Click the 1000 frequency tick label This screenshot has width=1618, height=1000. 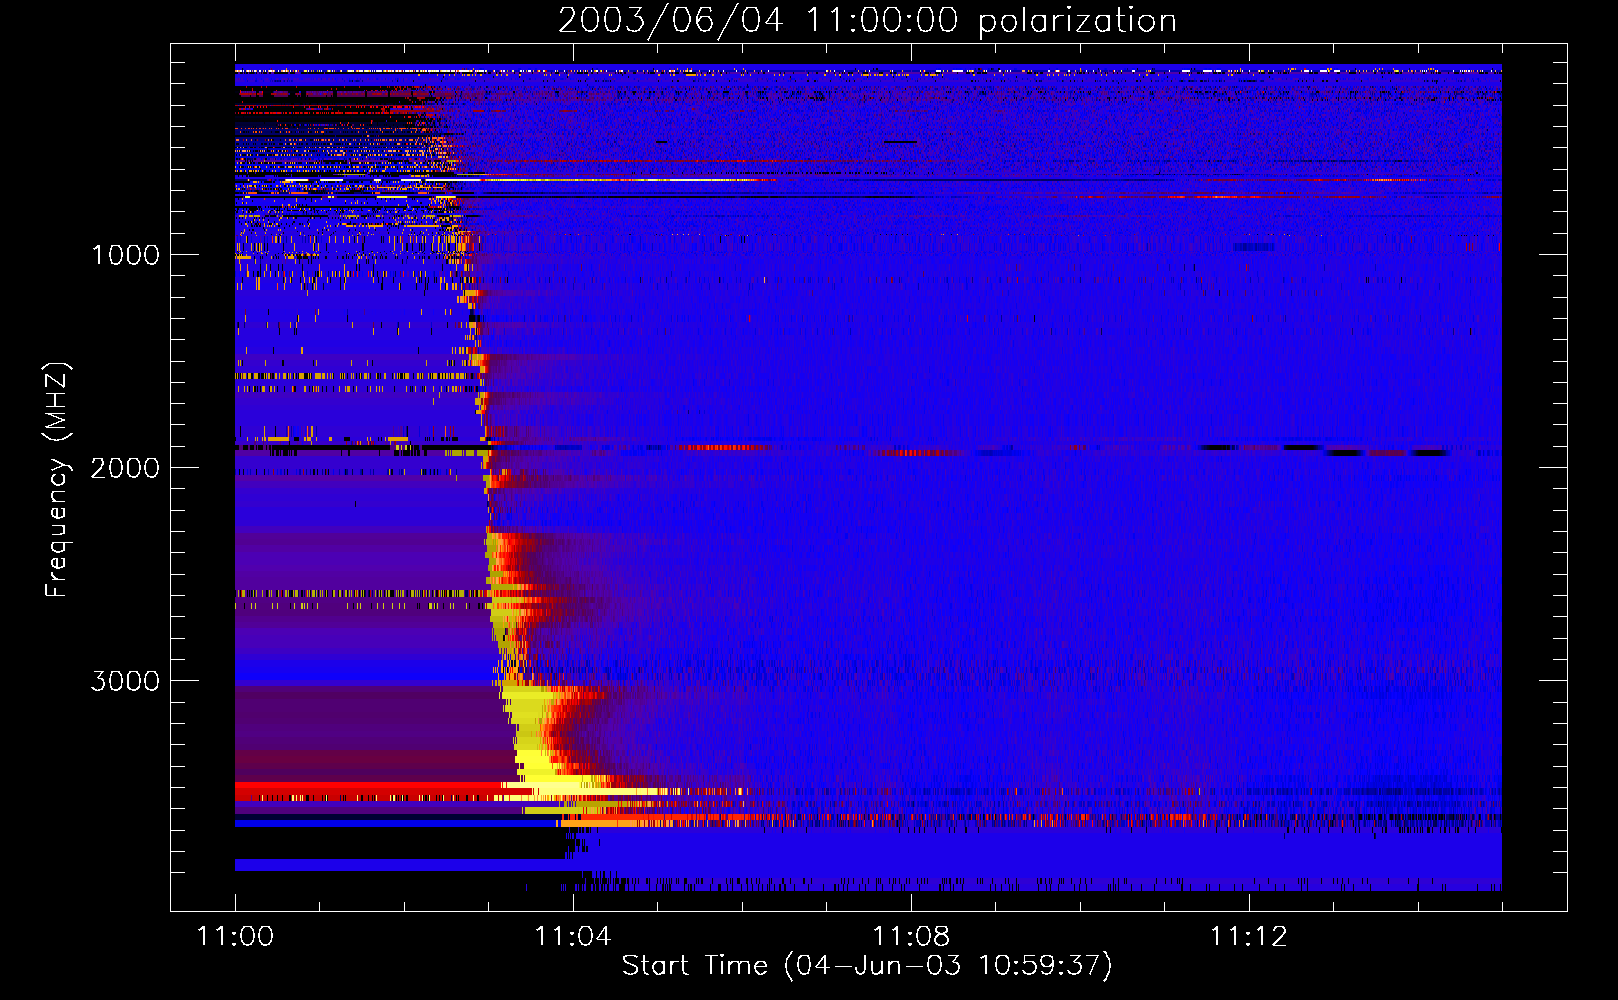coord(126,255)
